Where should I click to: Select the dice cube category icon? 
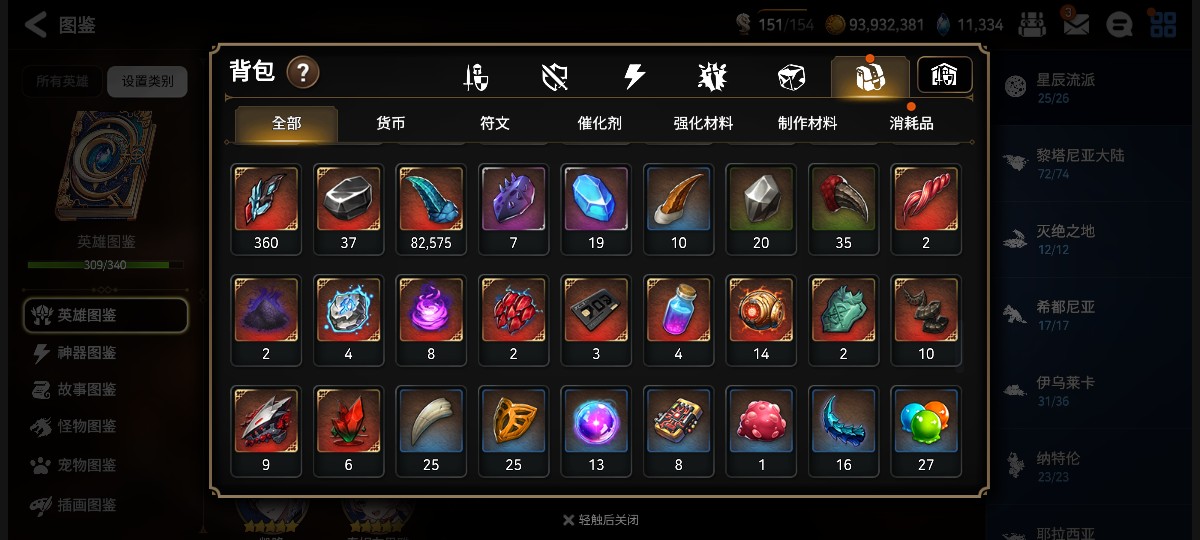click(x=791, y=77)
